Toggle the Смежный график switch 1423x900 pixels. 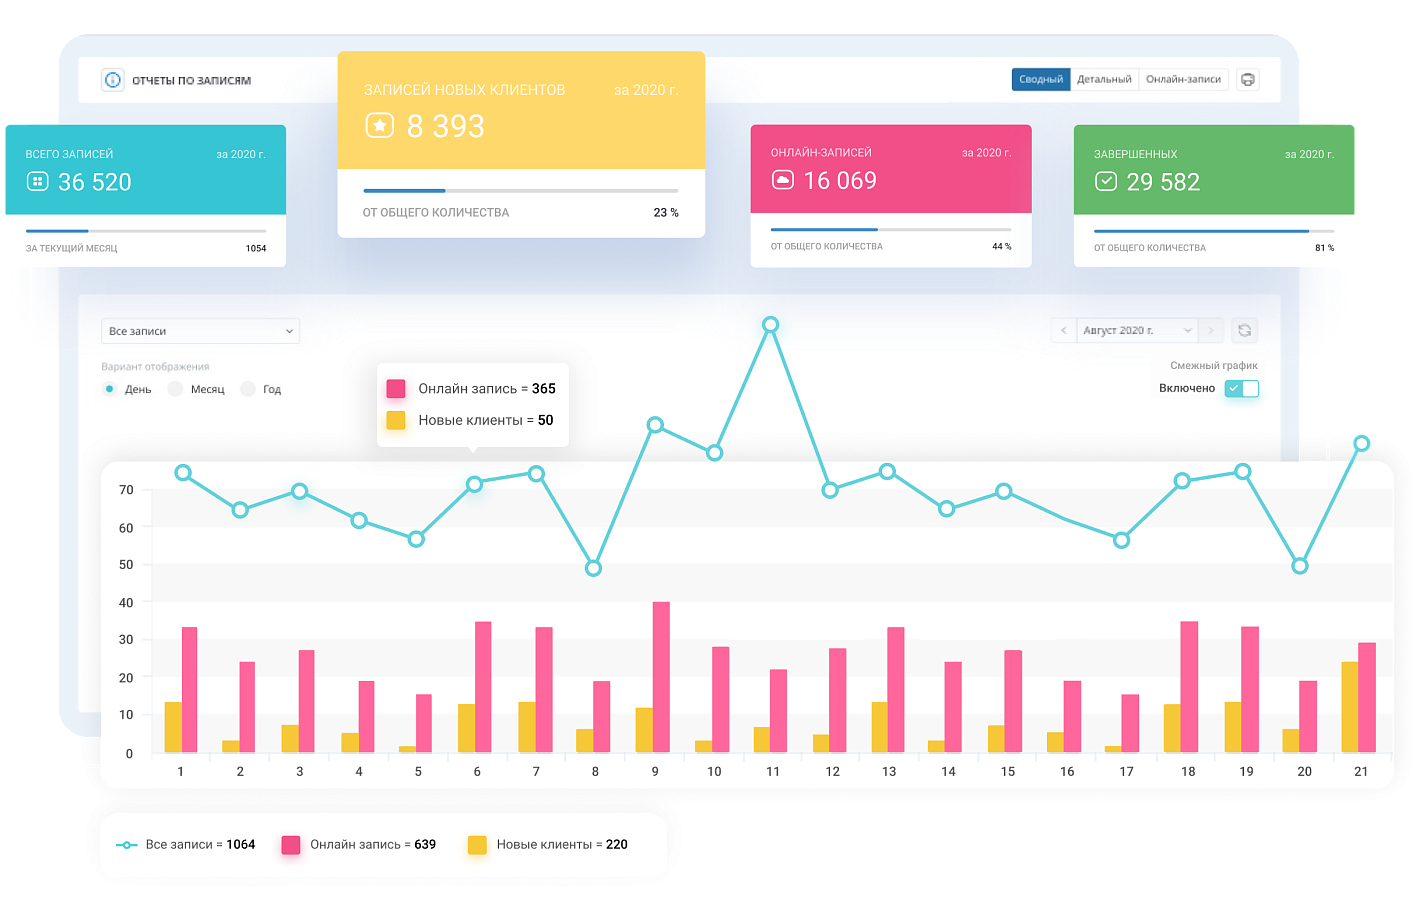pyautogui.click(x=1241, y=388)
